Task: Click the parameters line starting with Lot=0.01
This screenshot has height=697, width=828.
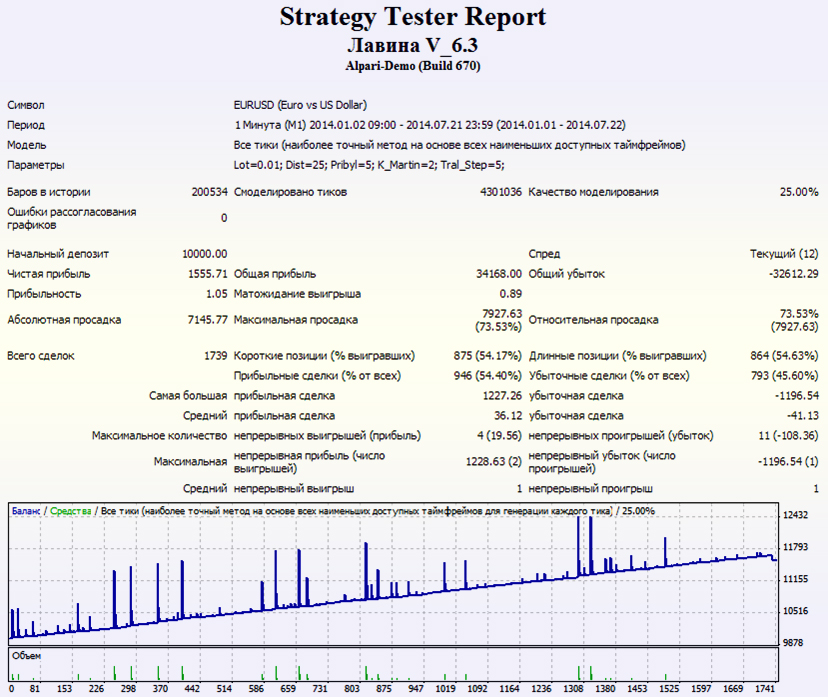Action: tap(369, 165)
